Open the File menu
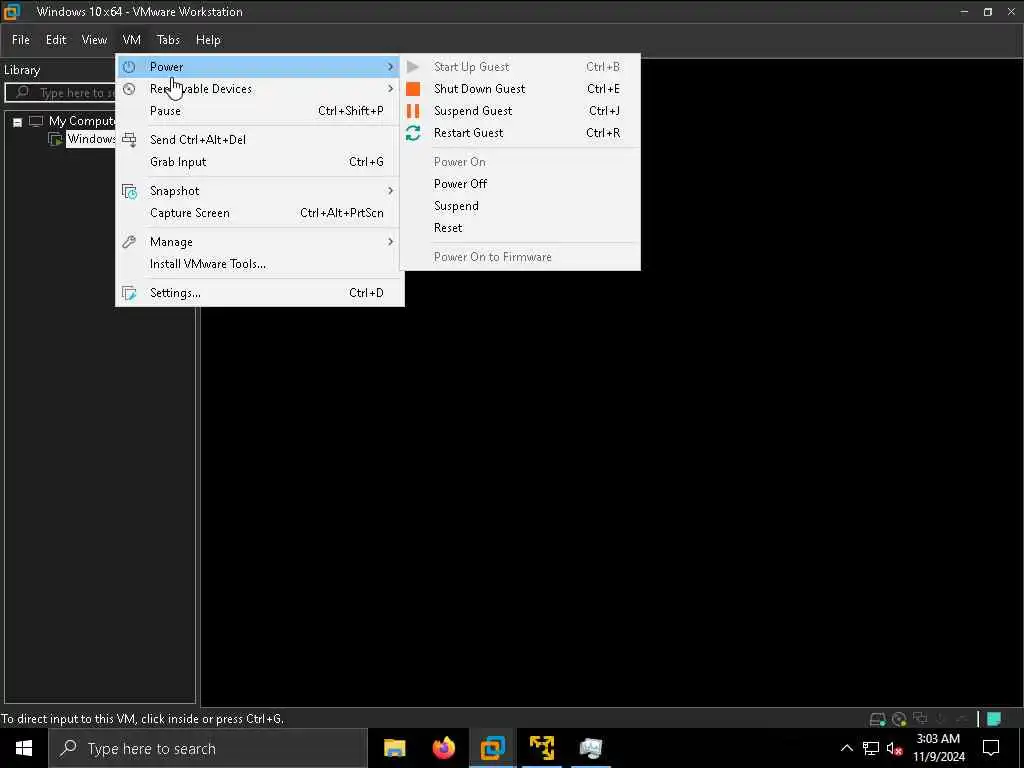Viewport: 1024px width, 768px height. (21, 40)
